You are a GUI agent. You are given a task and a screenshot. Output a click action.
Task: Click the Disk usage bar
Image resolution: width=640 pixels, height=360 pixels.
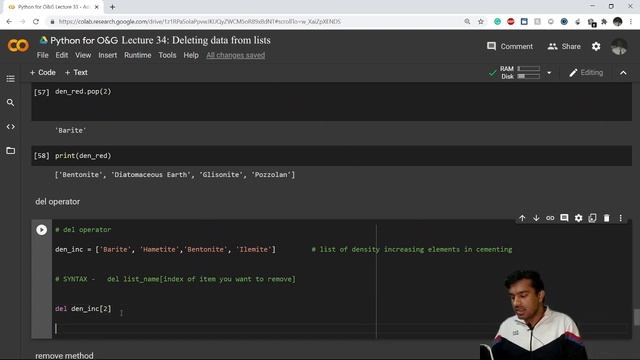click(529, 76)
